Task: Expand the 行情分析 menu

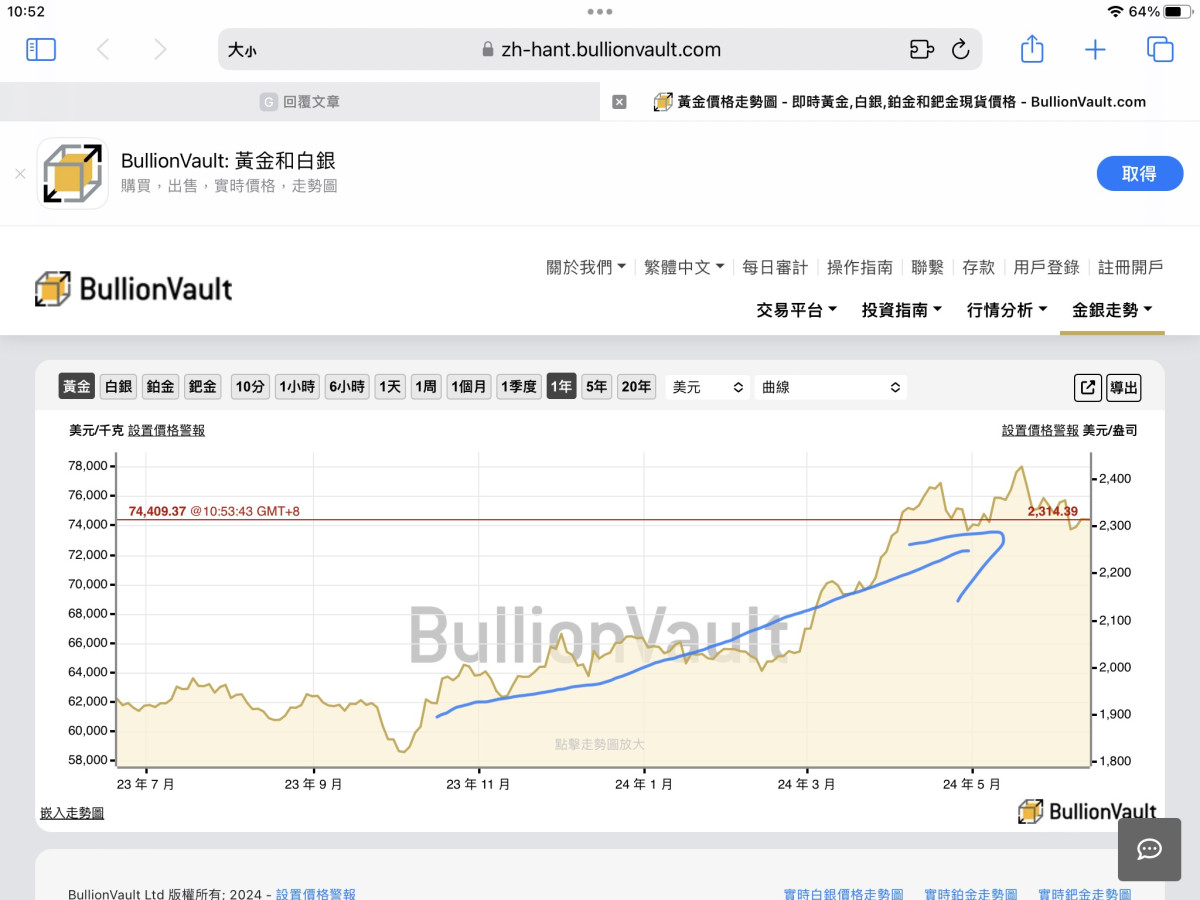Action: 1007,310
